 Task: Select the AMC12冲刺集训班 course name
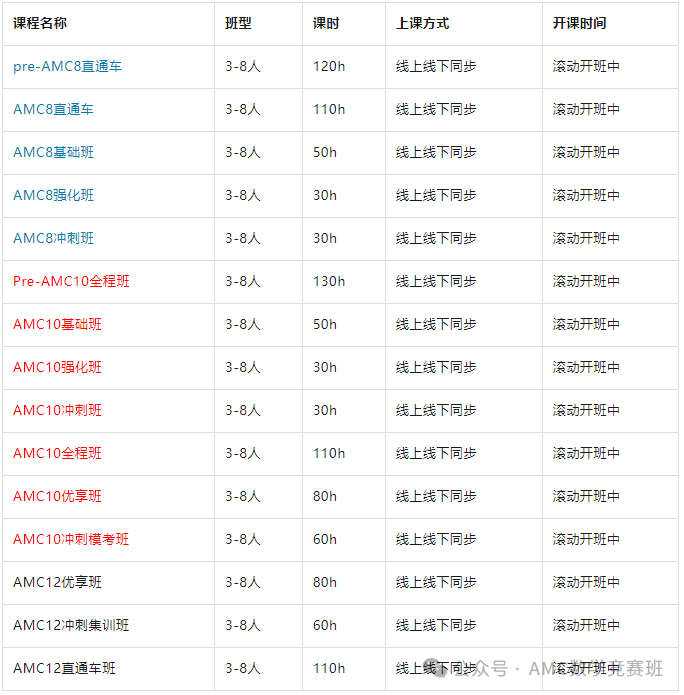coord(71,625)
